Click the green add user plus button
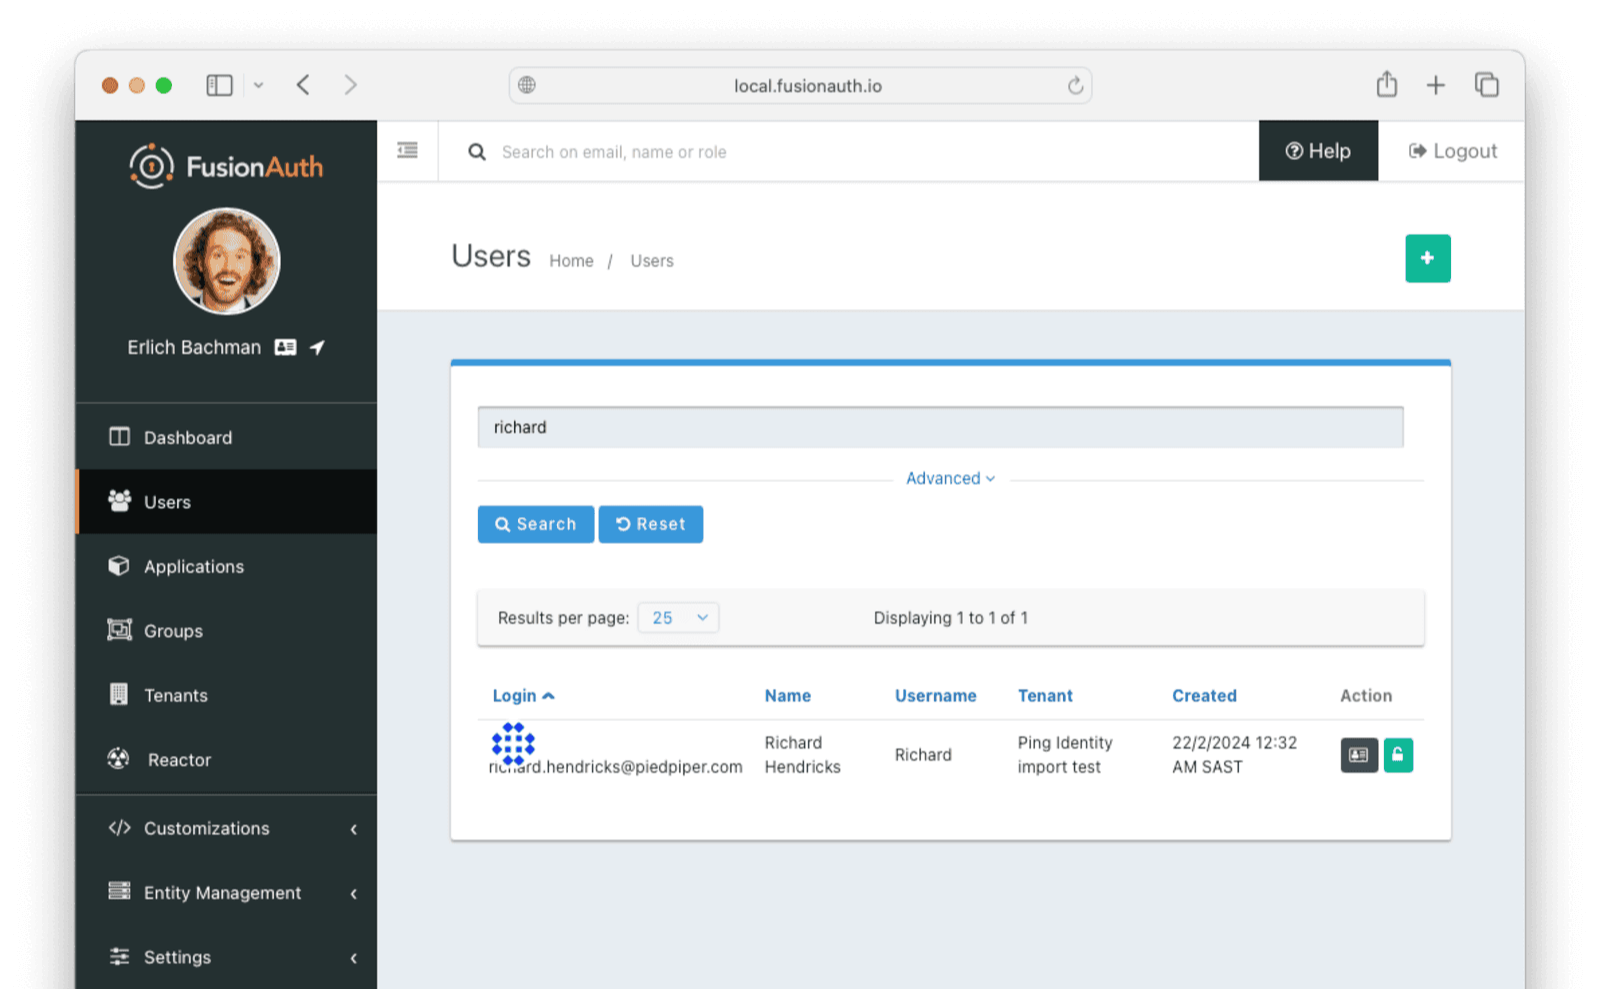The image size is (1600, 989). (1427, 258)
